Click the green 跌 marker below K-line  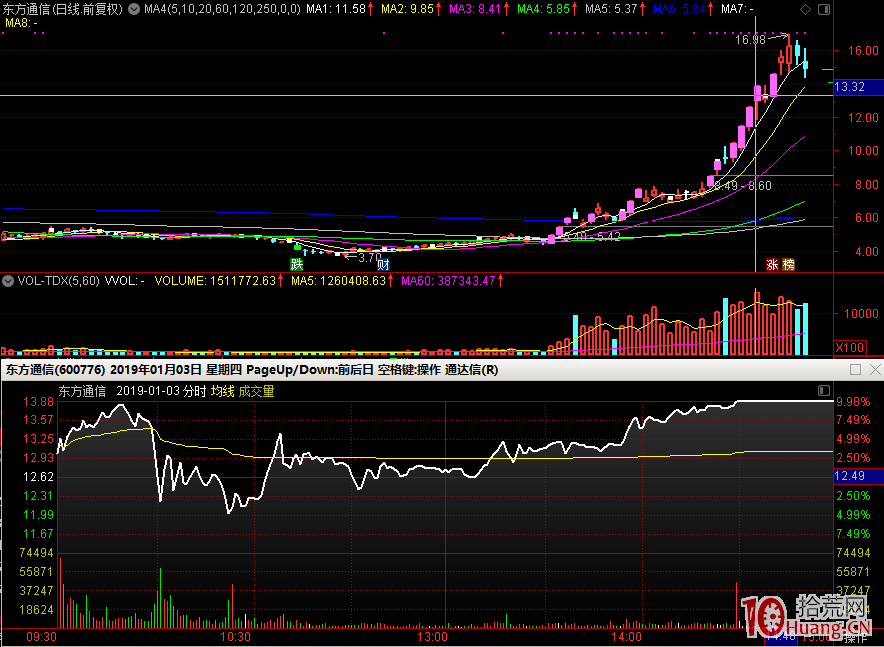(297, 264)
